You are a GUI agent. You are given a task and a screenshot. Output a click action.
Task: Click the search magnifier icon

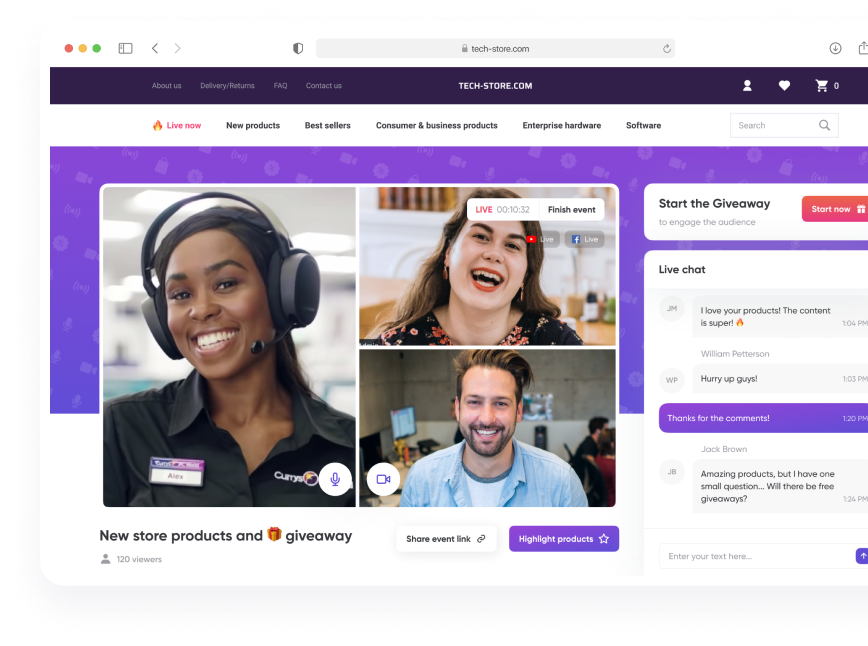tap(824, 126)
